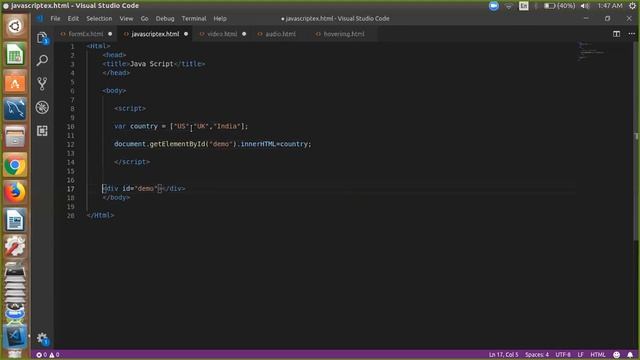Open the Debug view in activity bar

click(42, 107)
